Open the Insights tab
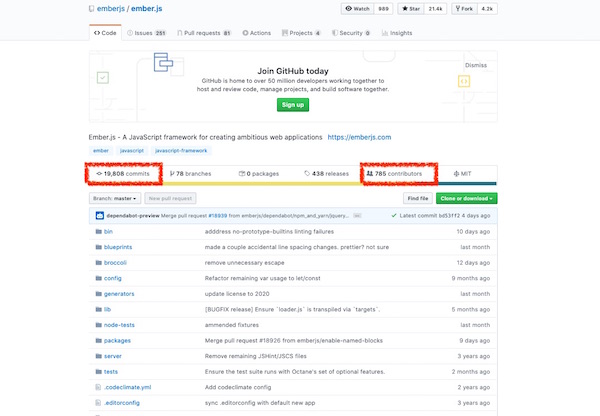Viewport: 600px width, 416px height. (397, 33)
